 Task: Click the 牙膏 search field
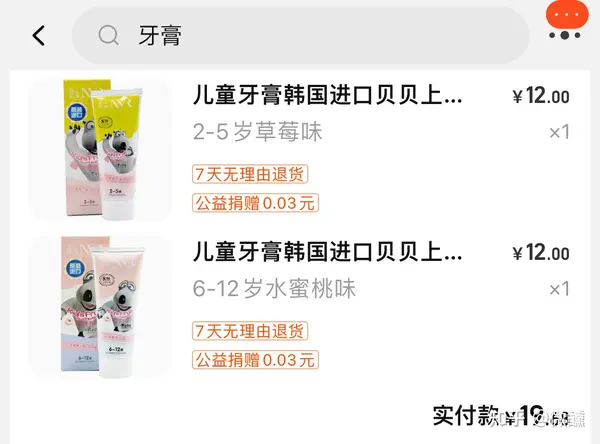coord(301,35)
